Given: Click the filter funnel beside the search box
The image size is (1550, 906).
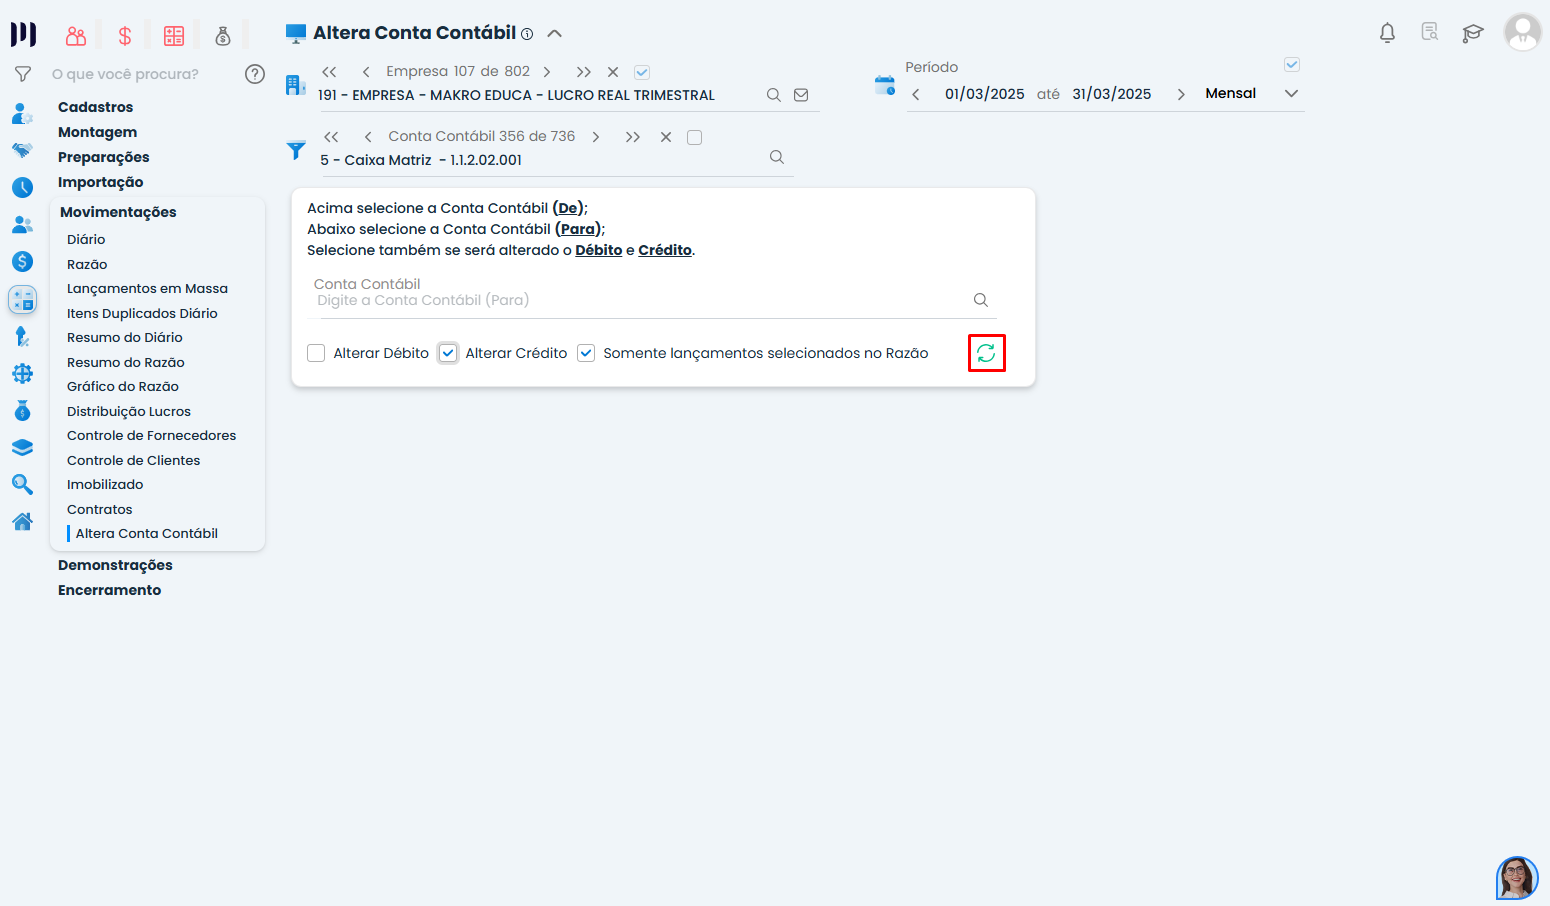Looking at the screenshot, I should tap(23, 74).
